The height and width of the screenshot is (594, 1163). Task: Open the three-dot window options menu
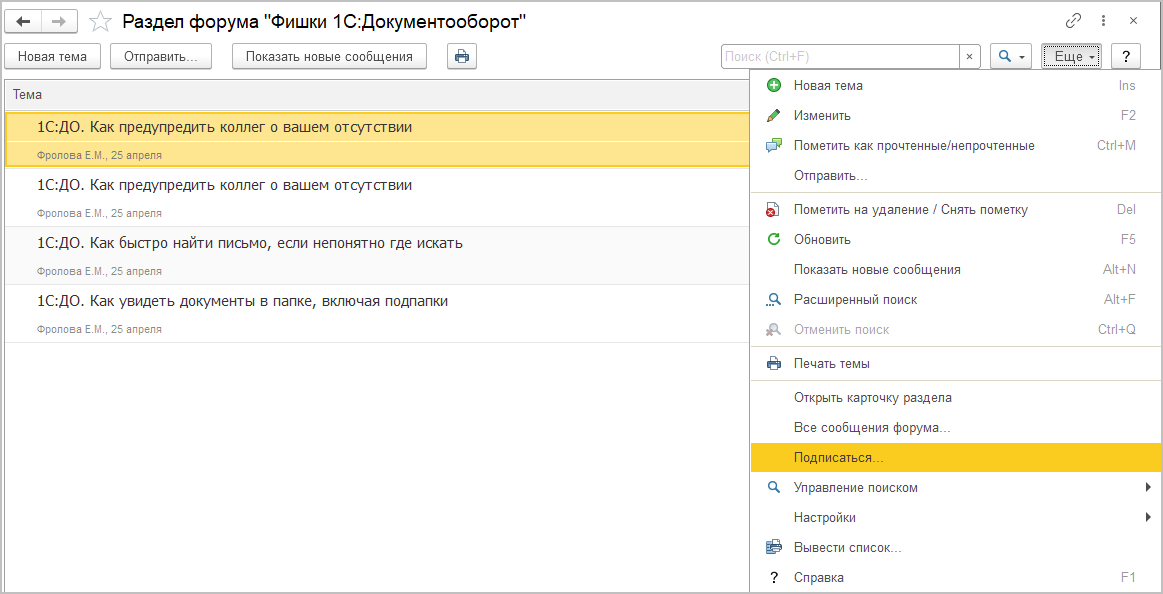click(1103, 20)
